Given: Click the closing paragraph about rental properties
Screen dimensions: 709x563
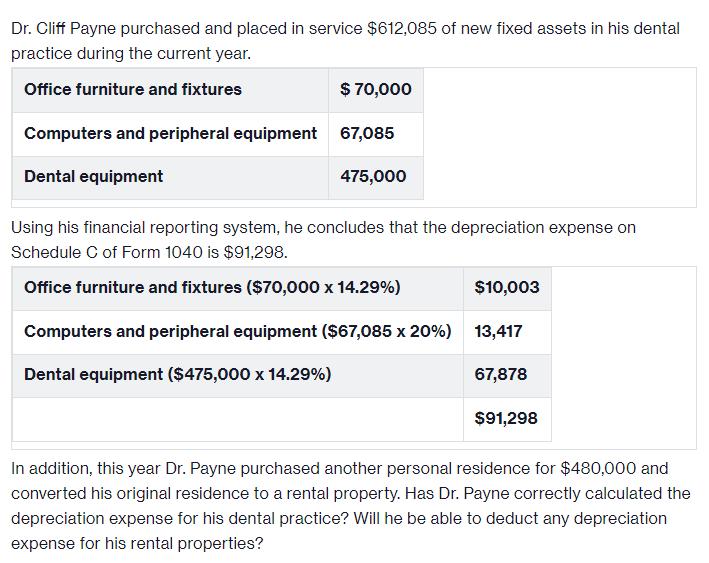Looking at the screenshot, I should (350, 506).
